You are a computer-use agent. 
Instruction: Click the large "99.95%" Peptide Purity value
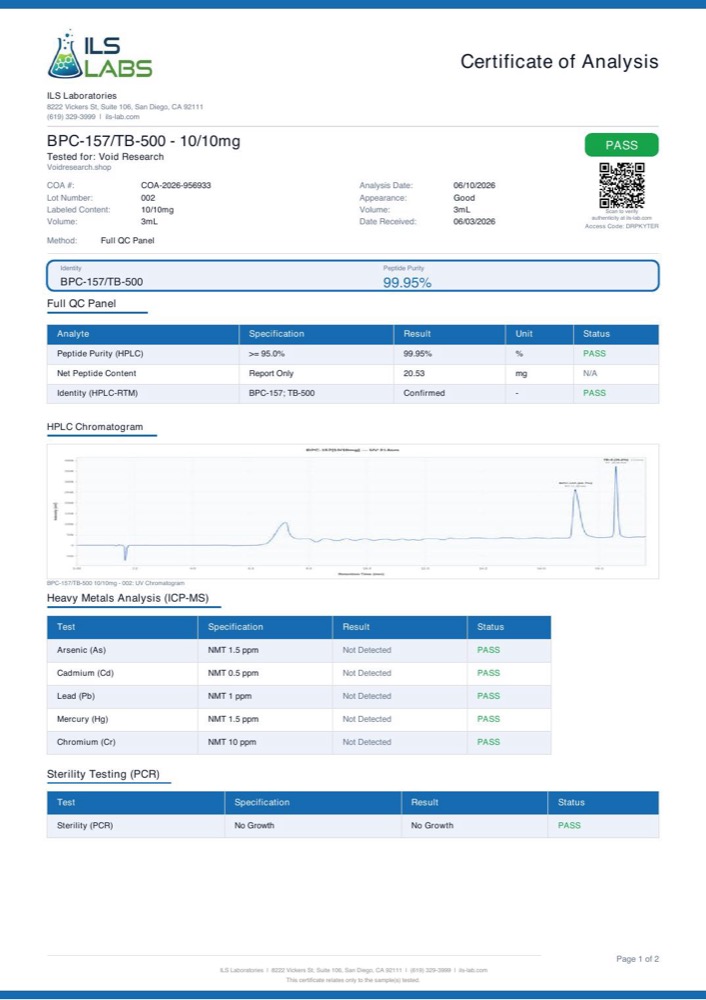407,283
